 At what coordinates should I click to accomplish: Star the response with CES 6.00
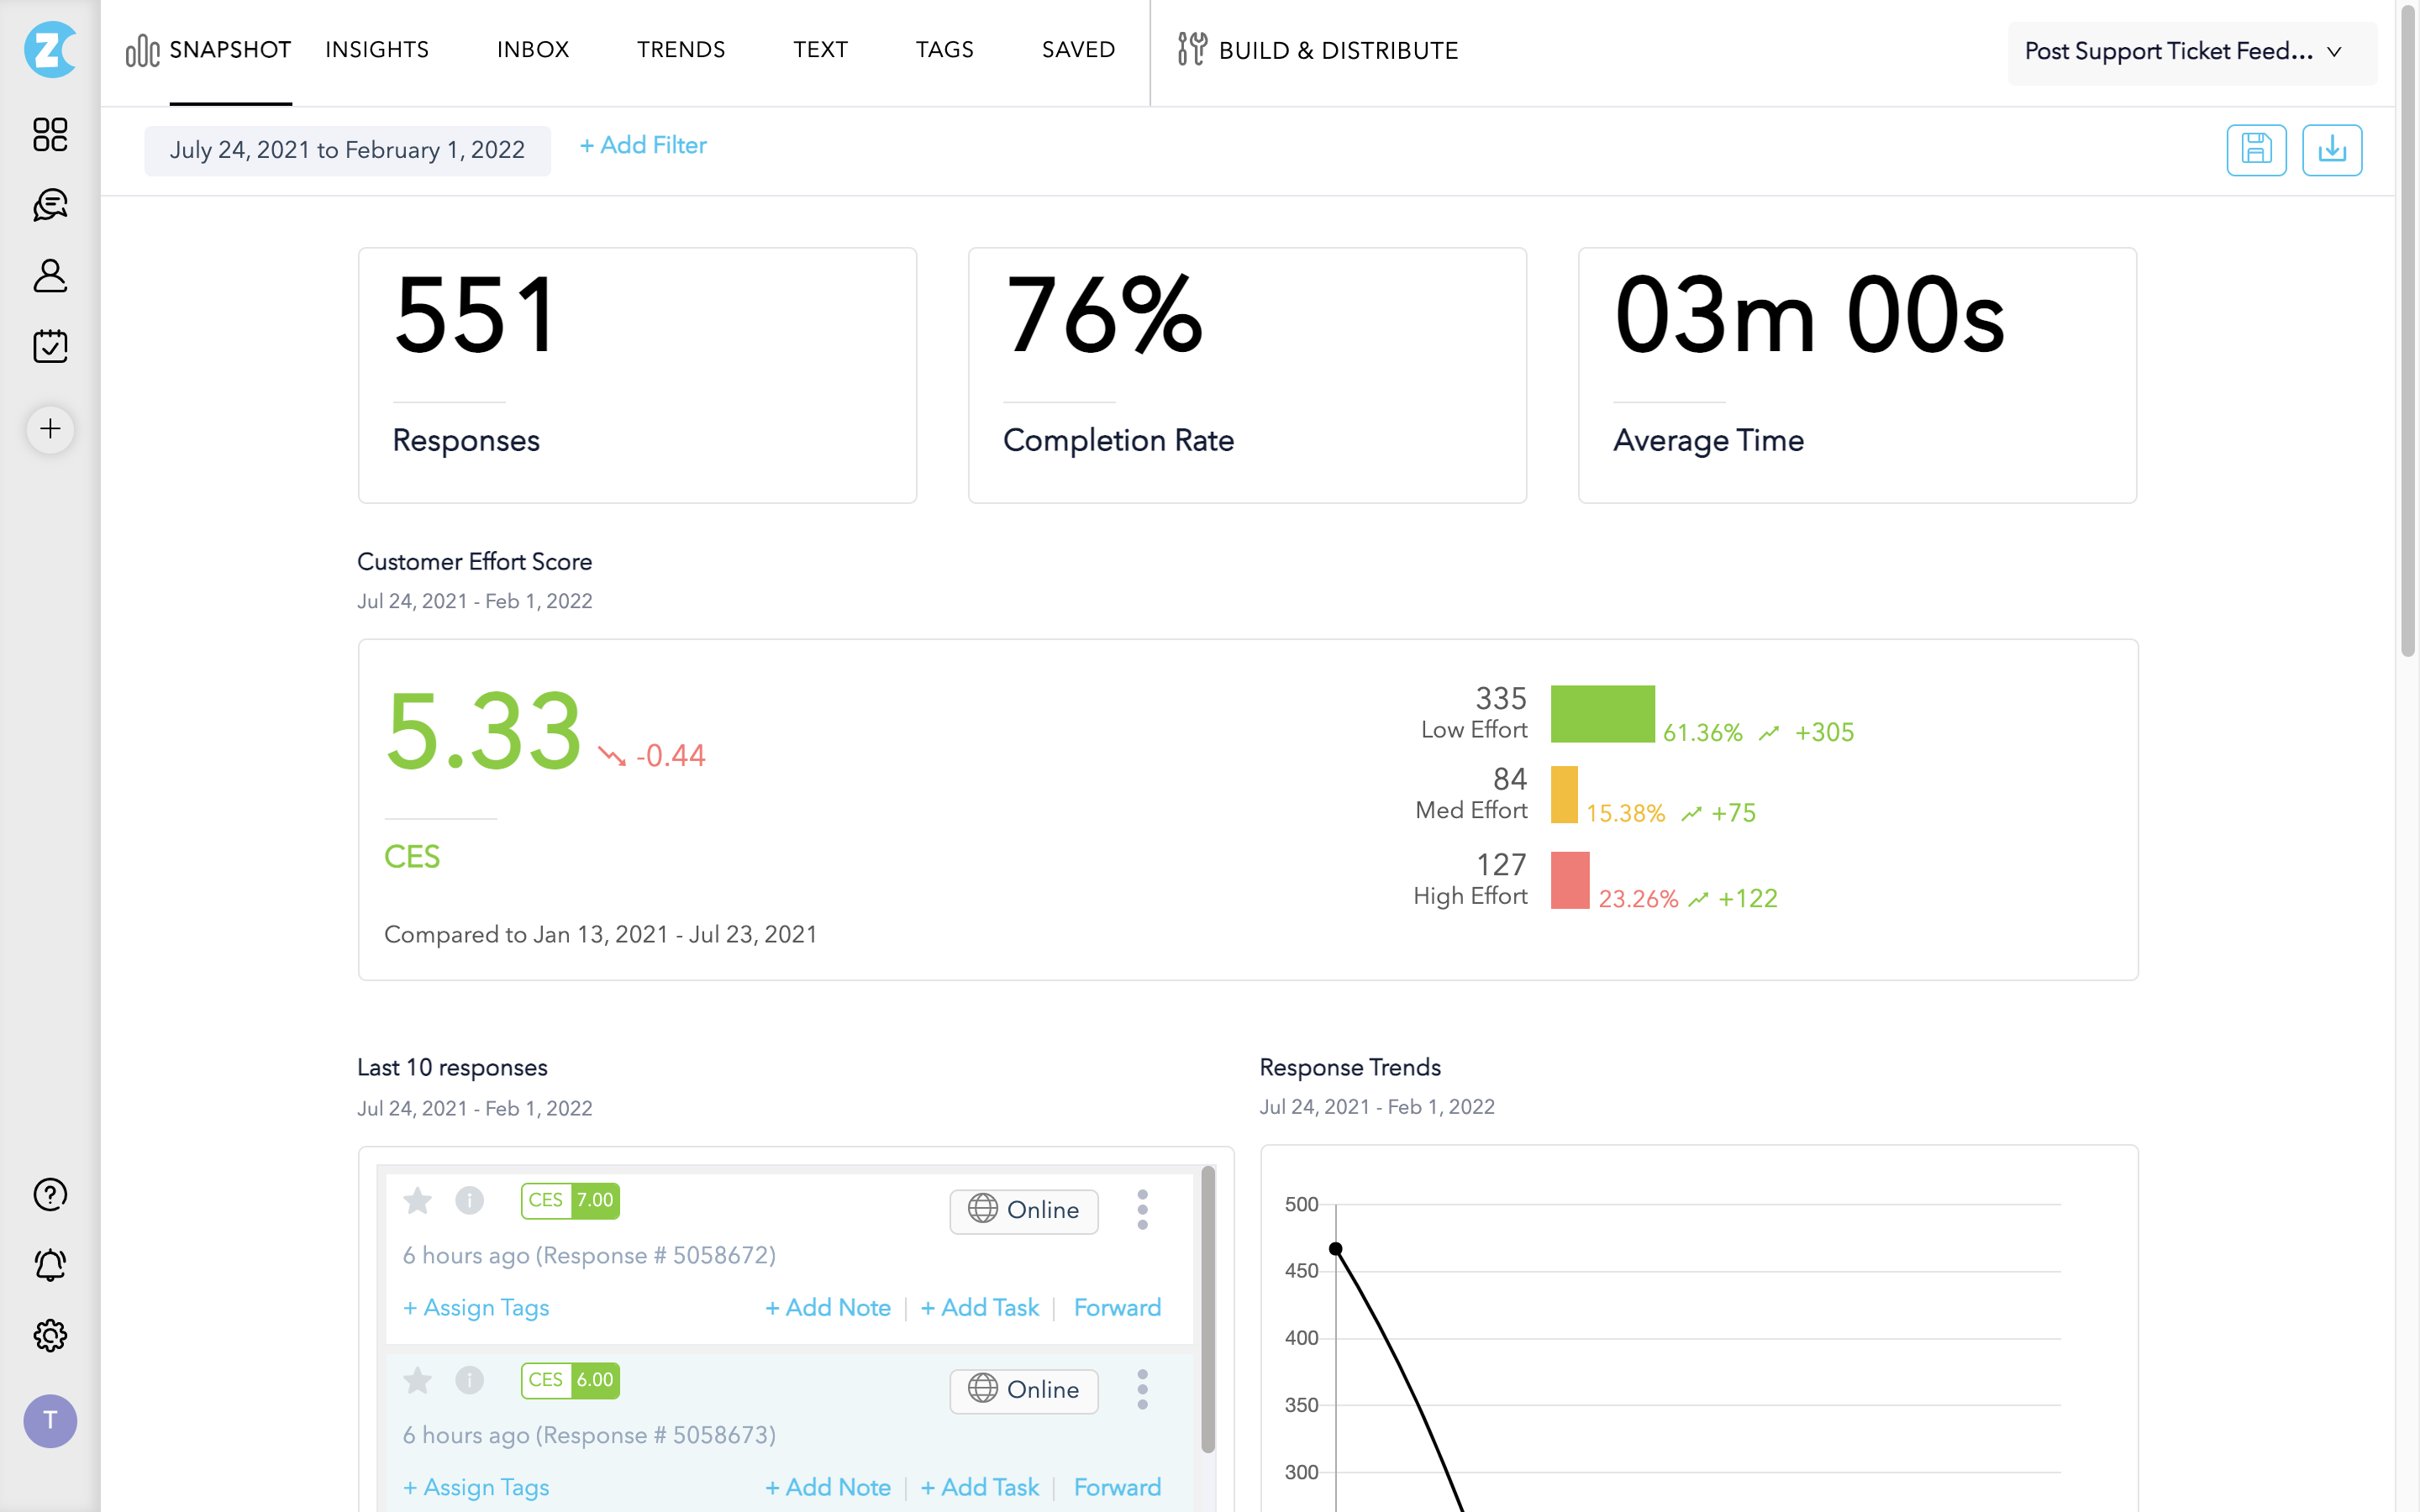coord(417,1381)
